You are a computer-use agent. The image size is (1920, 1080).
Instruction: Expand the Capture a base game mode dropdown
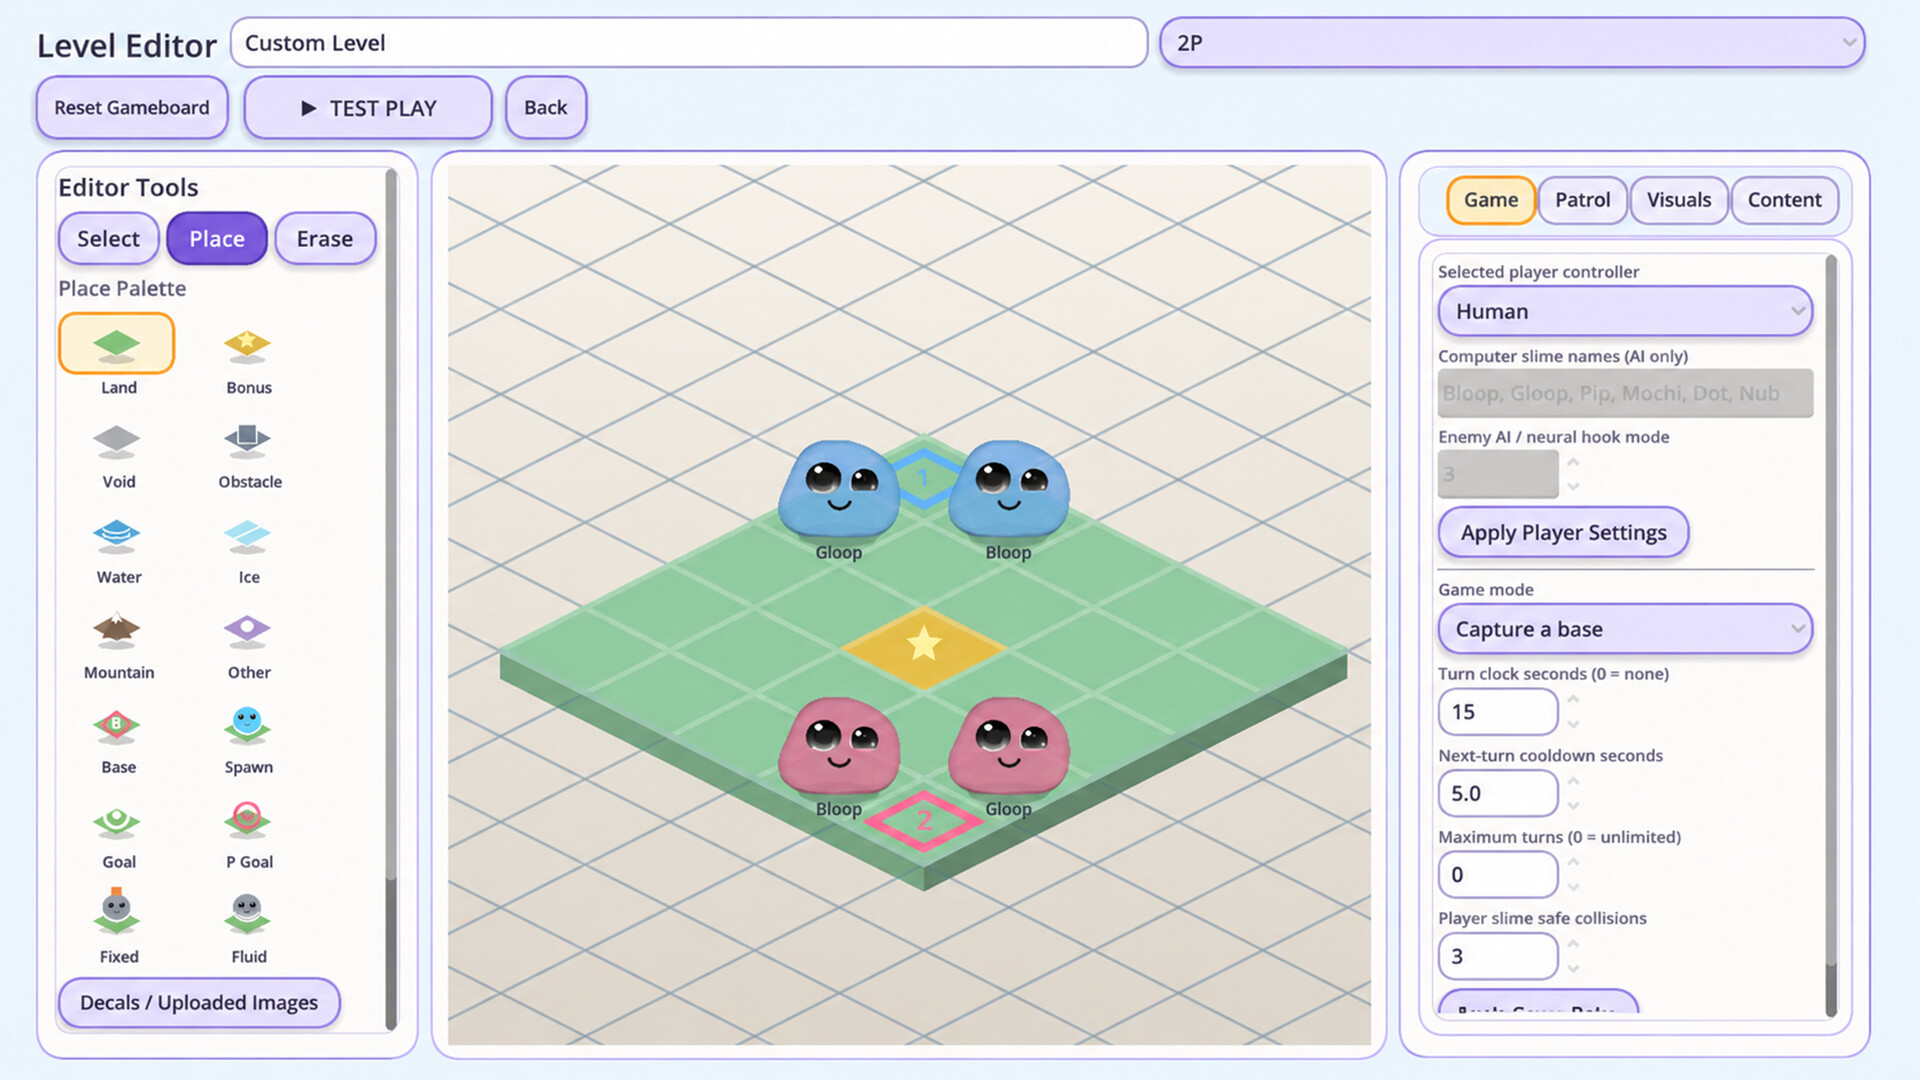pos(1625,629)
